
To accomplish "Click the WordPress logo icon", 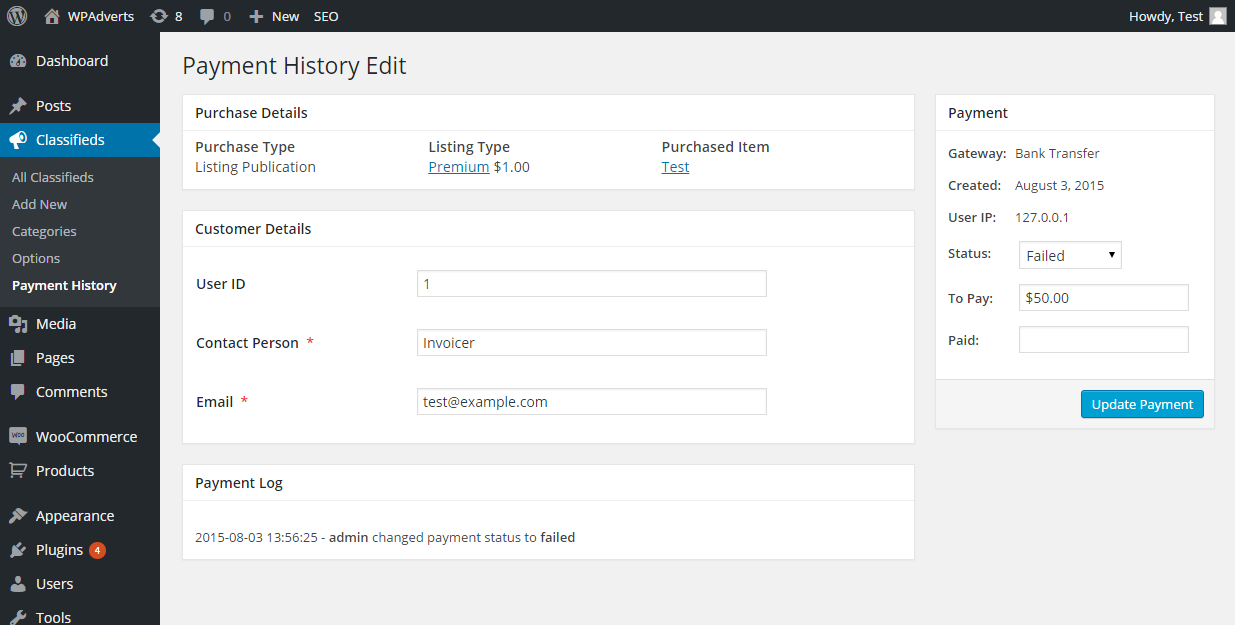I will (17, 16).
